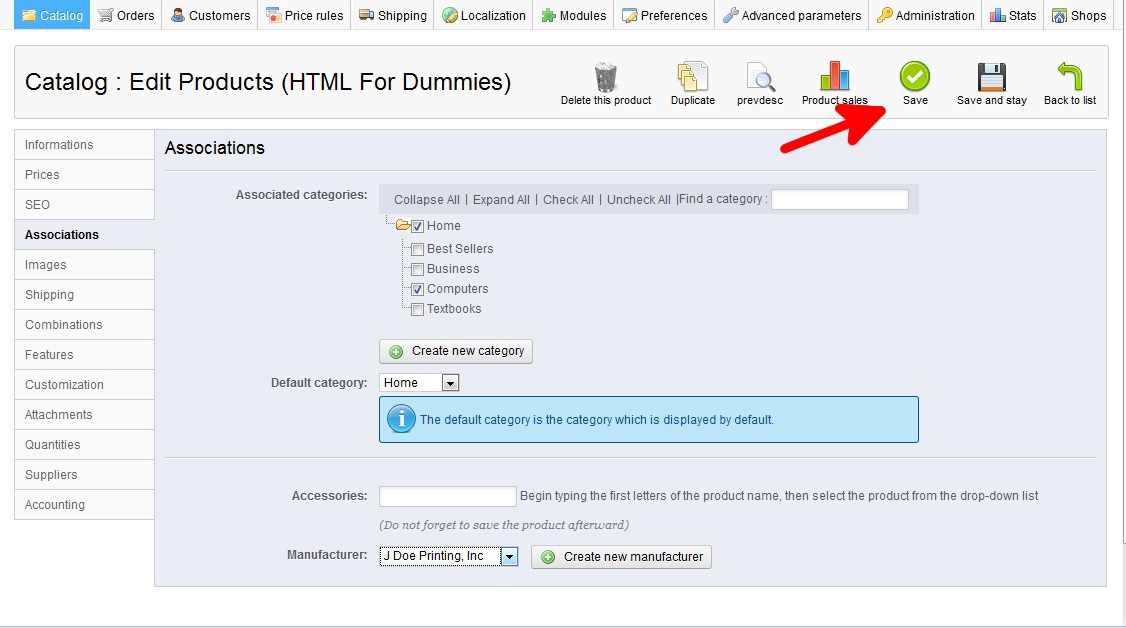This screenshot has height=628, width=1126.
Task: Open the Catalog menu
Action: [52, 15]
